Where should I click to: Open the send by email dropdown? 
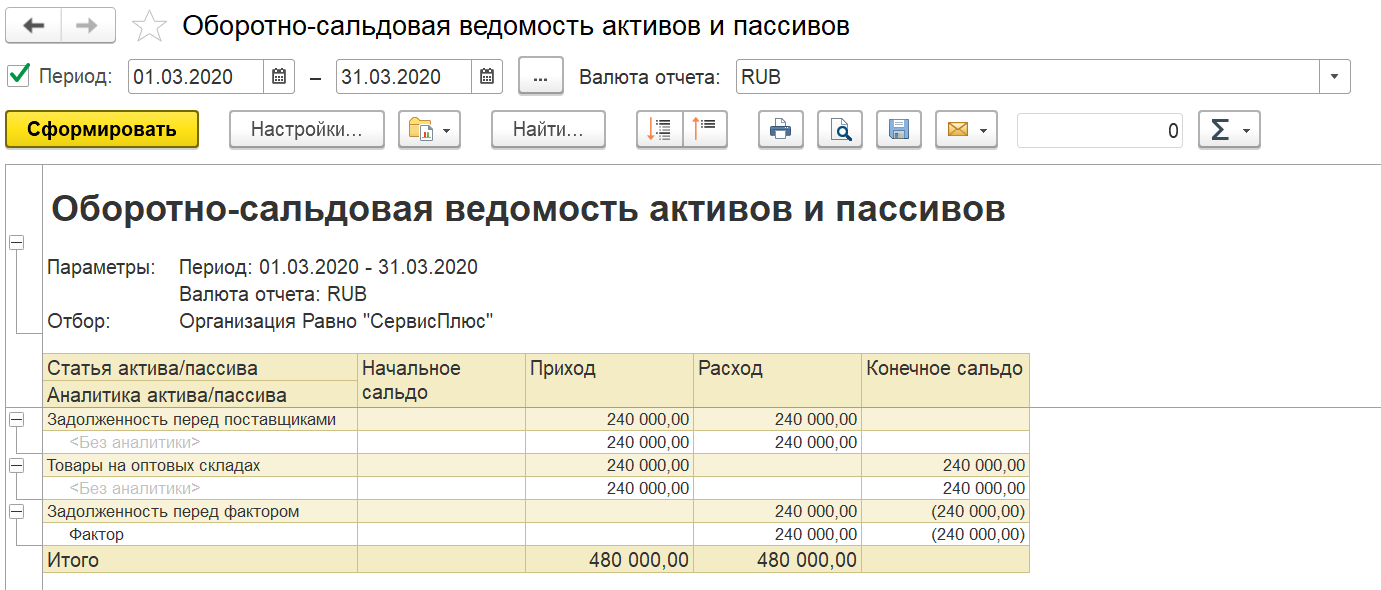pyautogui.click(x=966, y=129)
